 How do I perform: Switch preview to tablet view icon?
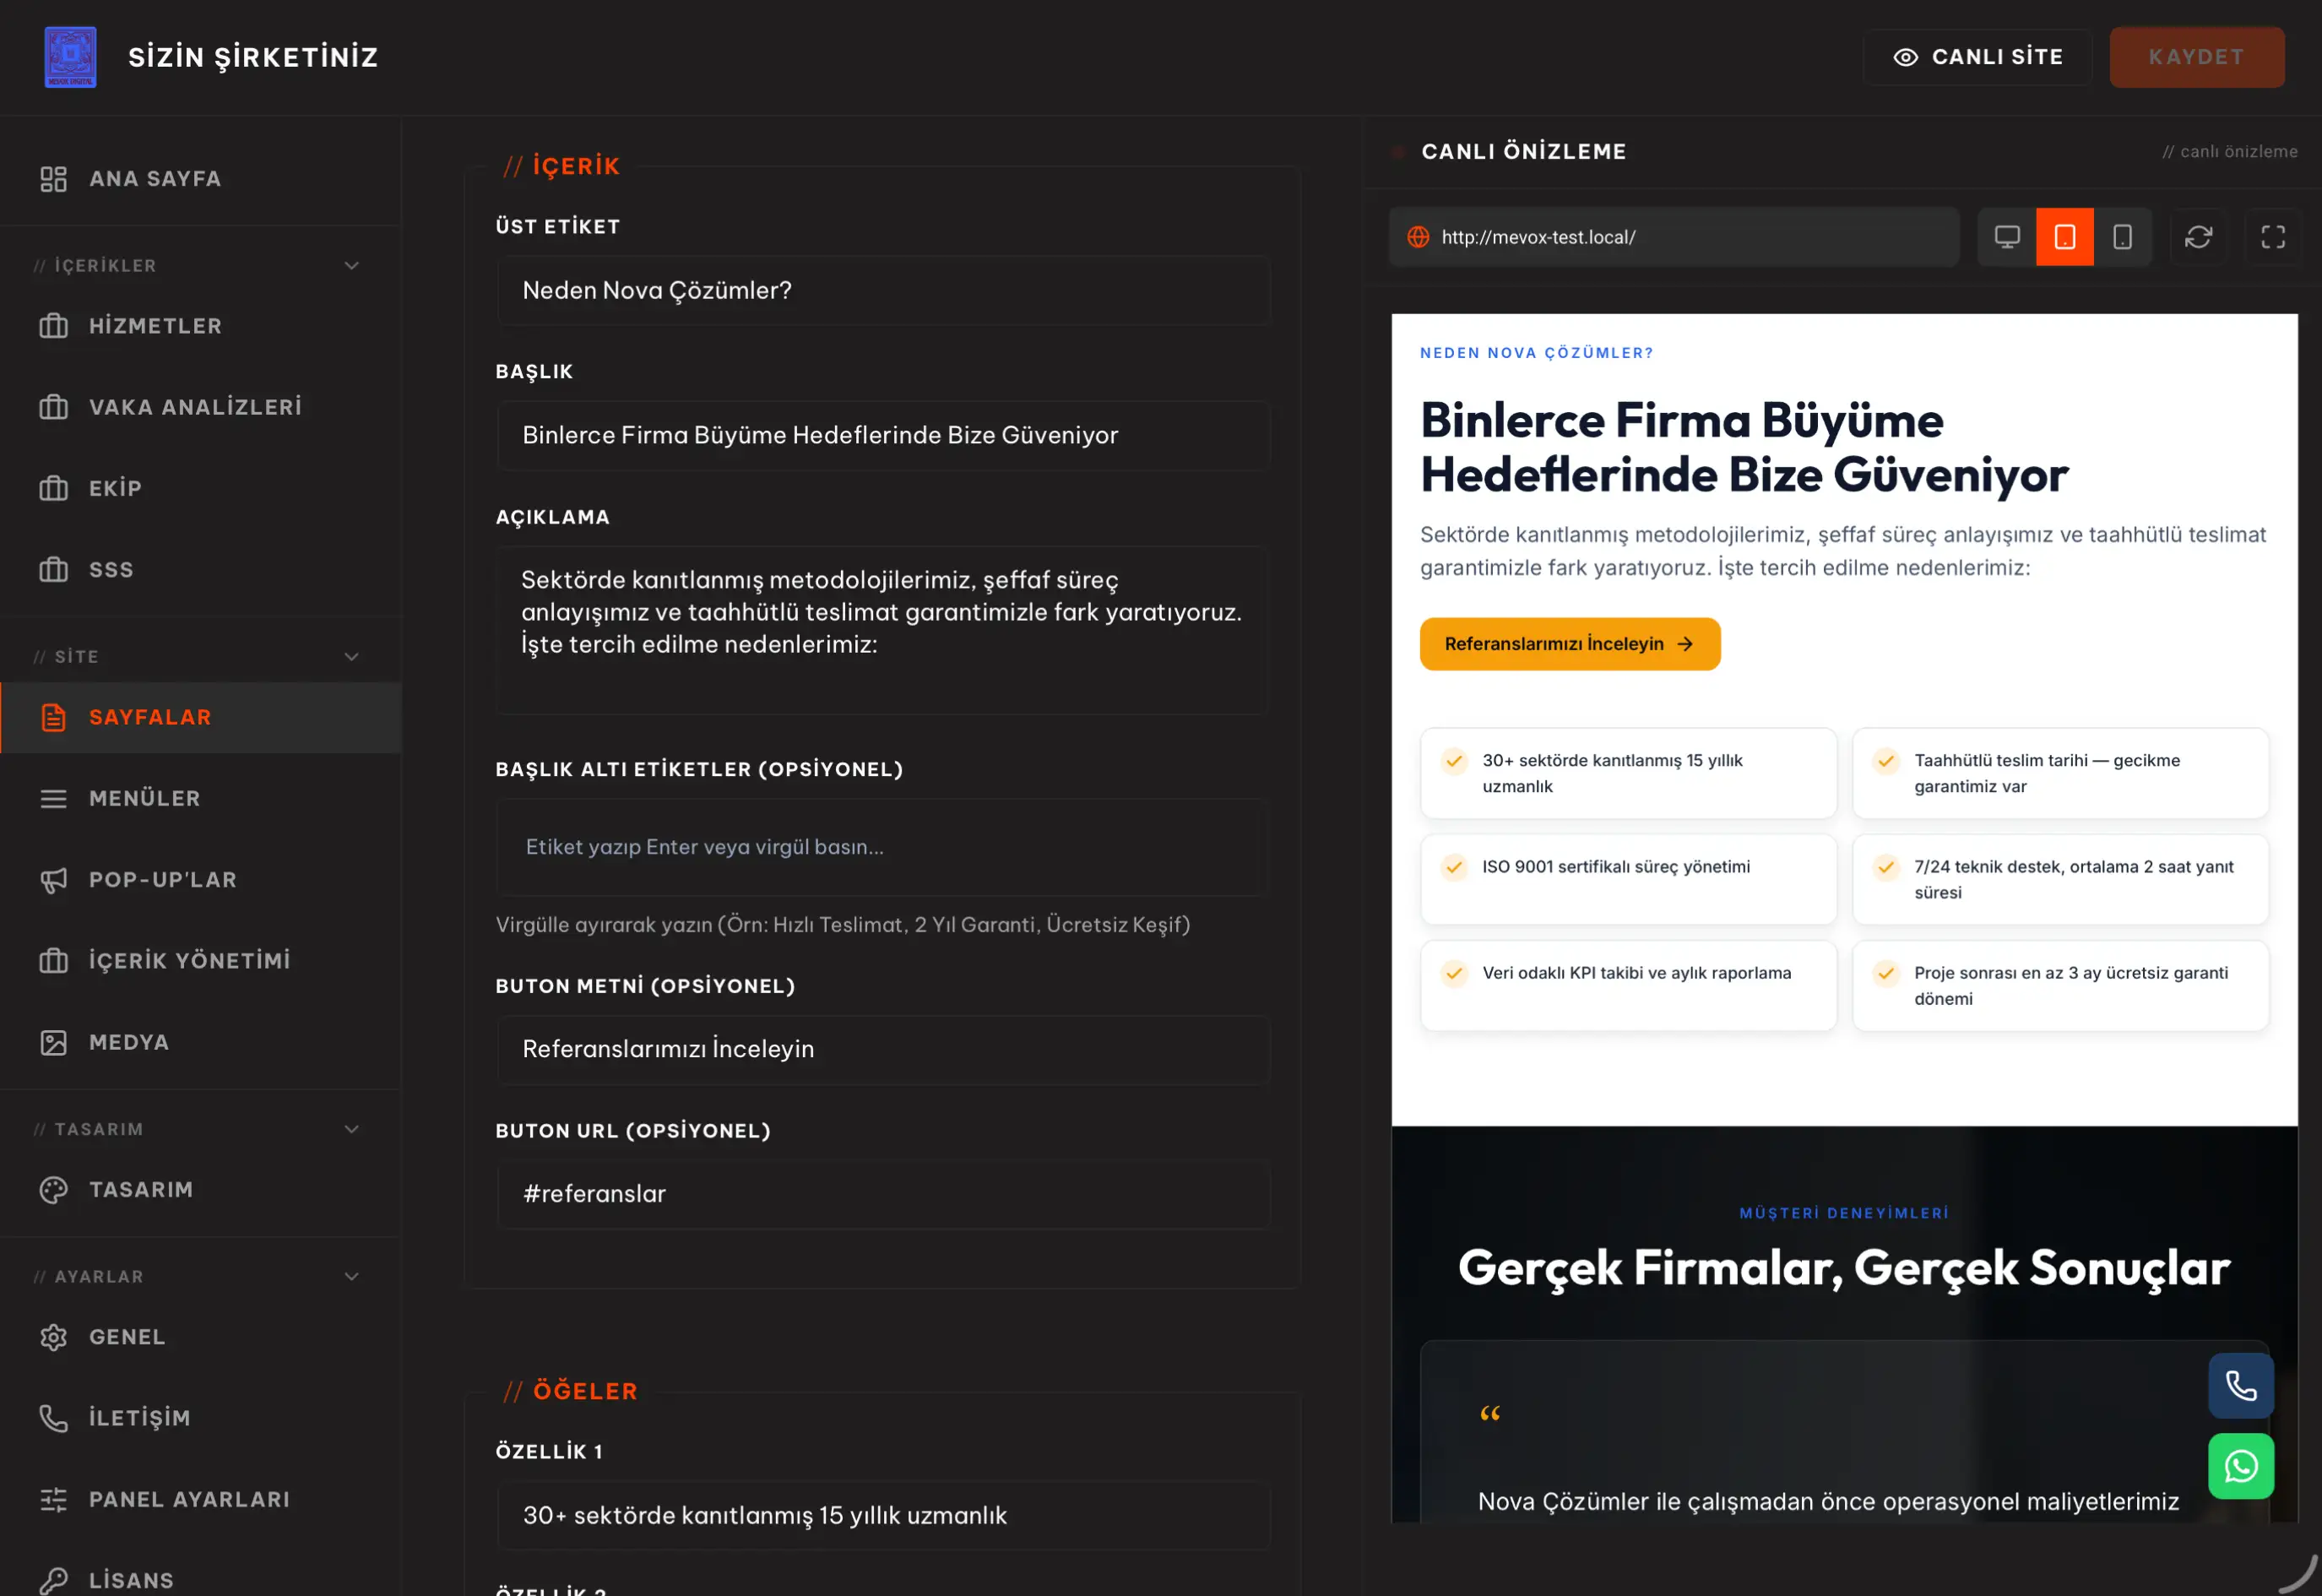[2064, 237]
